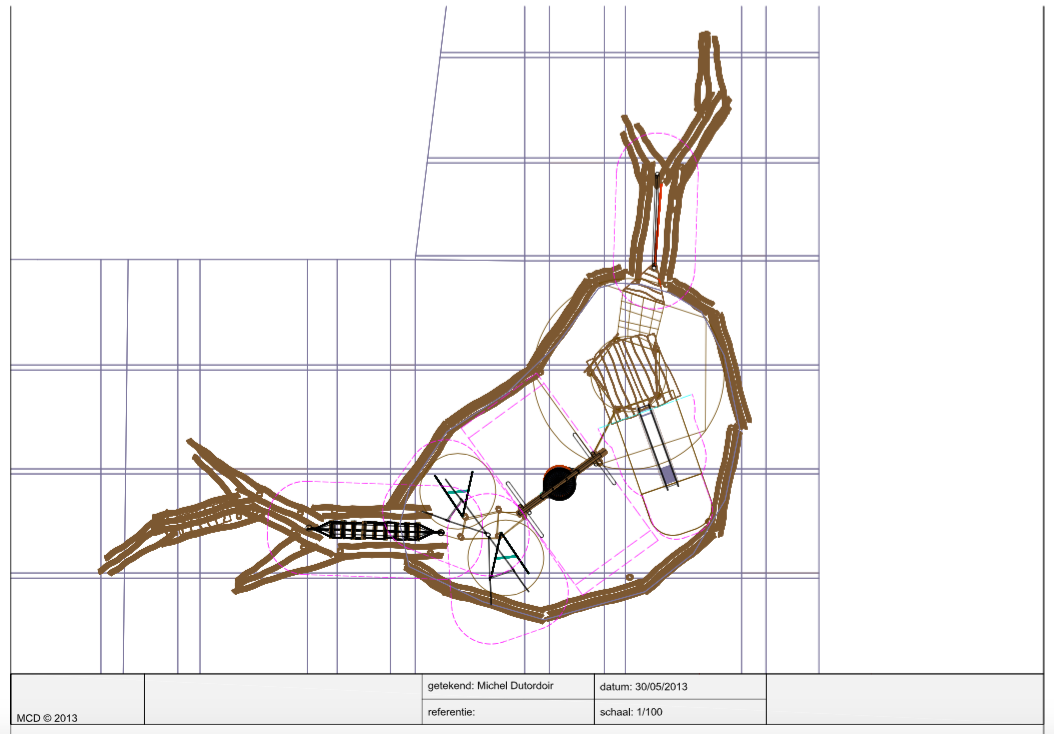Screen dimensions: 1054x734
Task: Click the topmost brown branch tip
Action: 706,40
